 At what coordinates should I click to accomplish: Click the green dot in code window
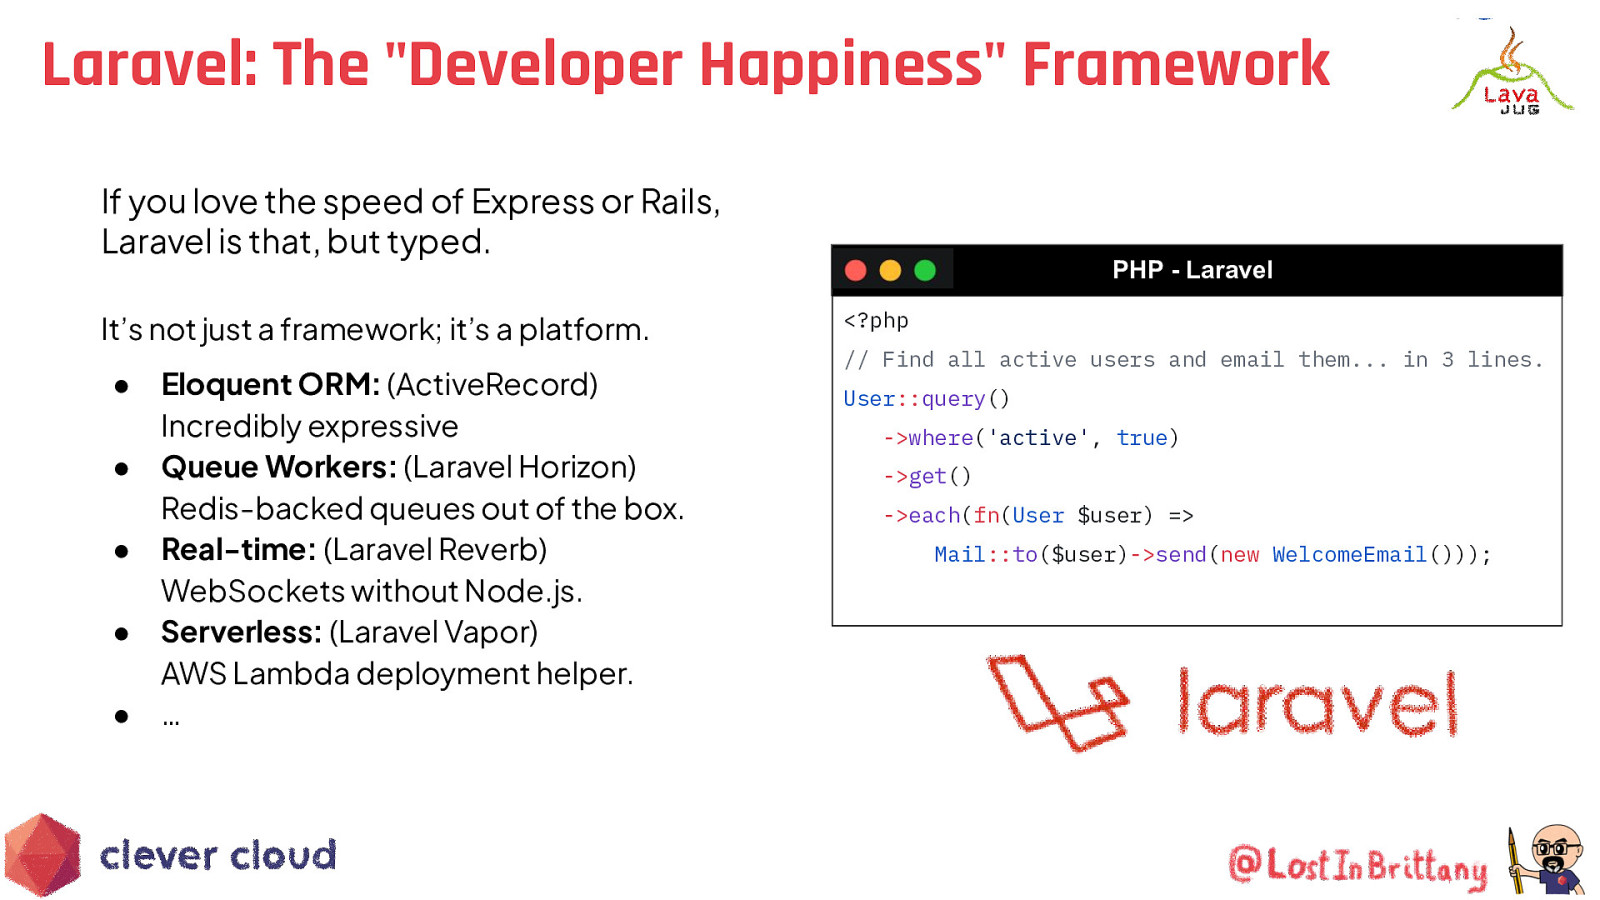point(925,271)
